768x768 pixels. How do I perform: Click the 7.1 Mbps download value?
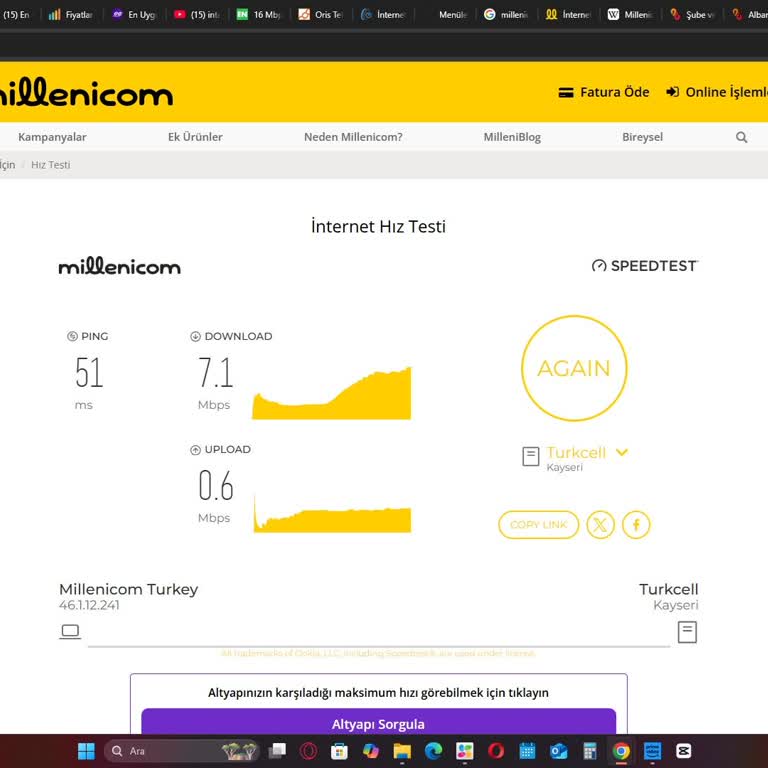215,373
